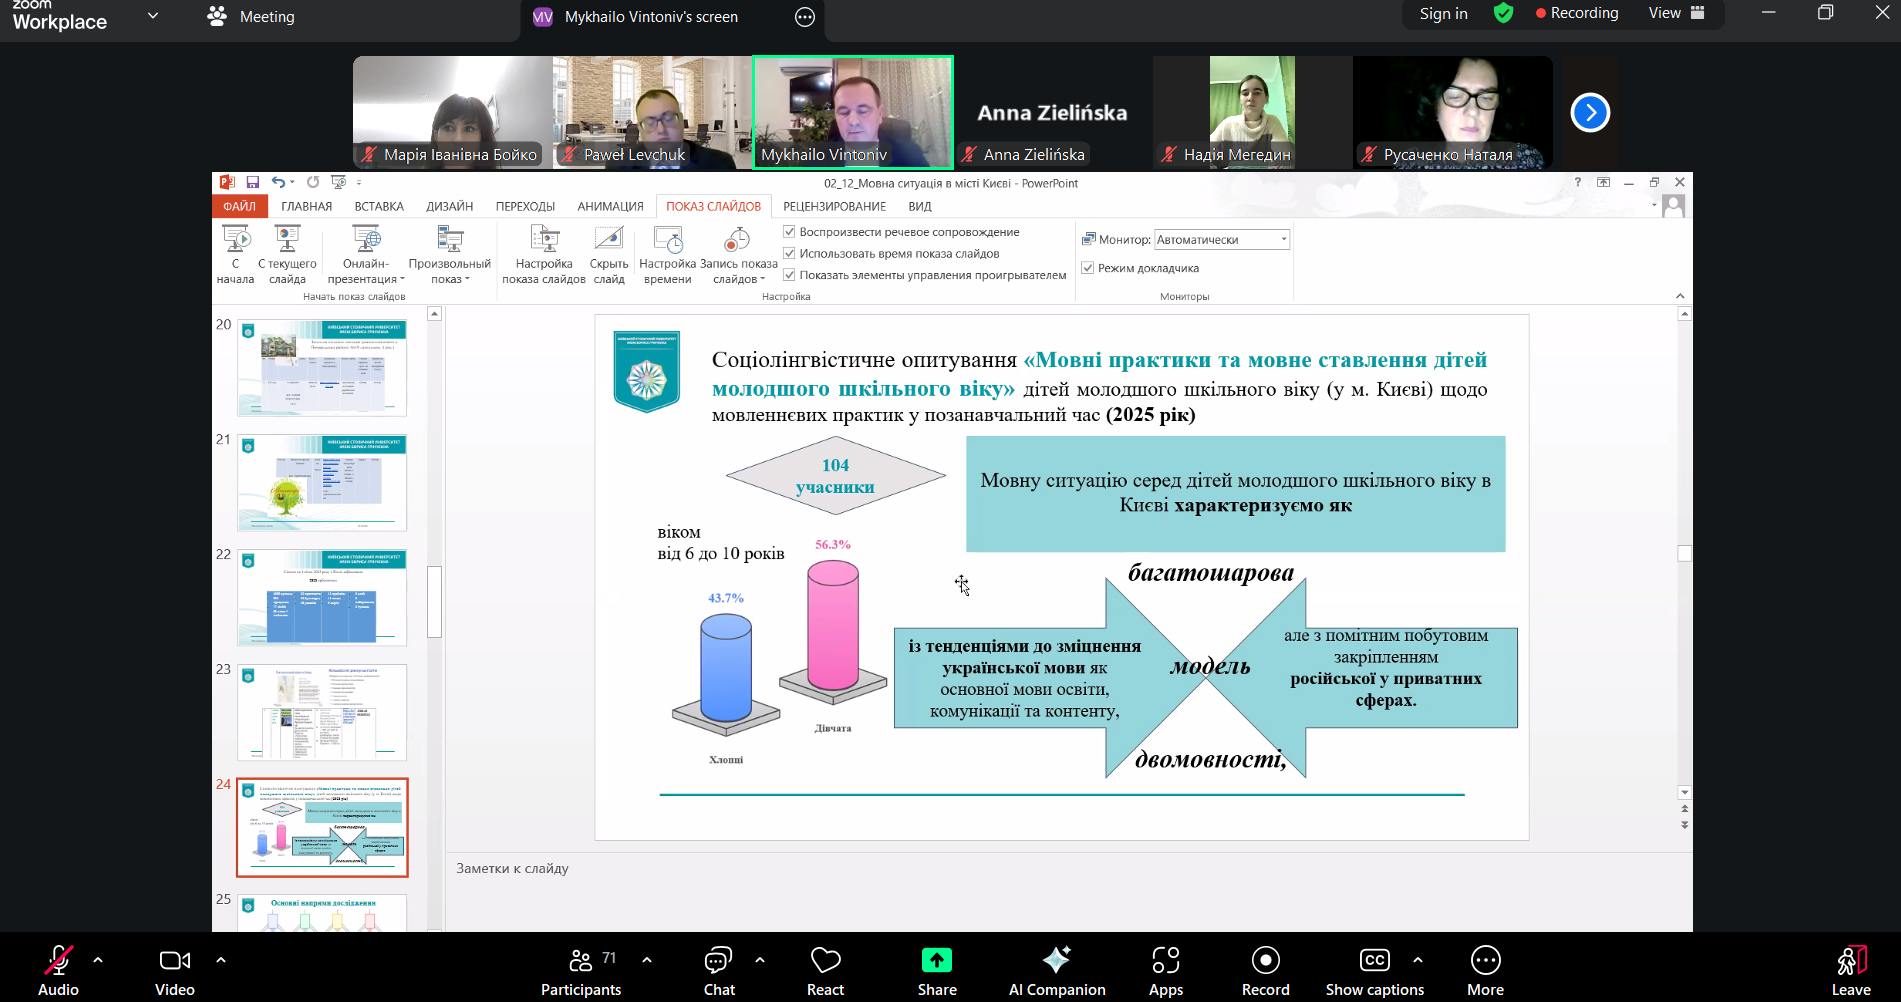
Task: Expand audio options arrow beside Audio
Action: coord(98,960)
